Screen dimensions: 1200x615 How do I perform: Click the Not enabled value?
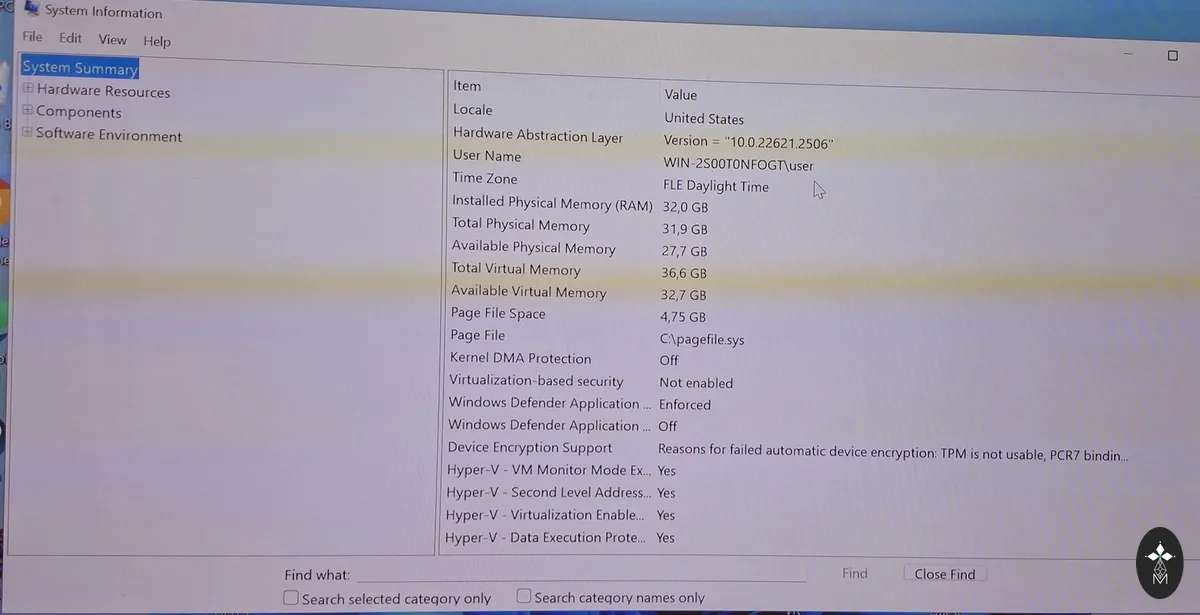696,383
